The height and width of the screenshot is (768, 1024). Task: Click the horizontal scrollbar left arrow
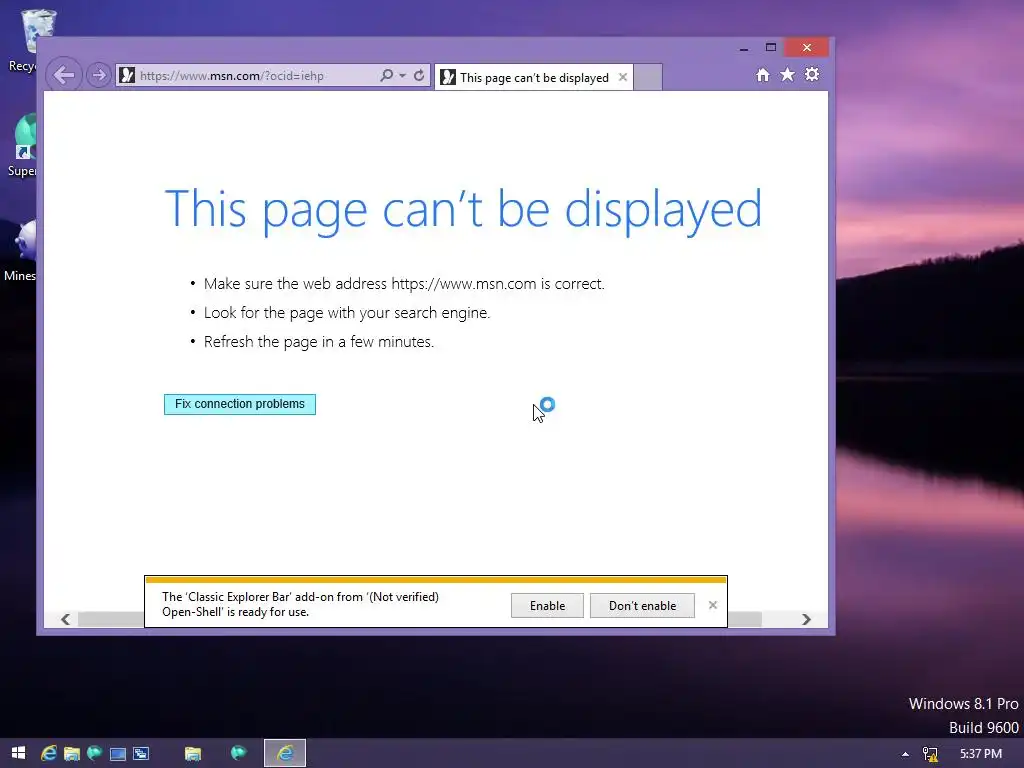(65, 619)
